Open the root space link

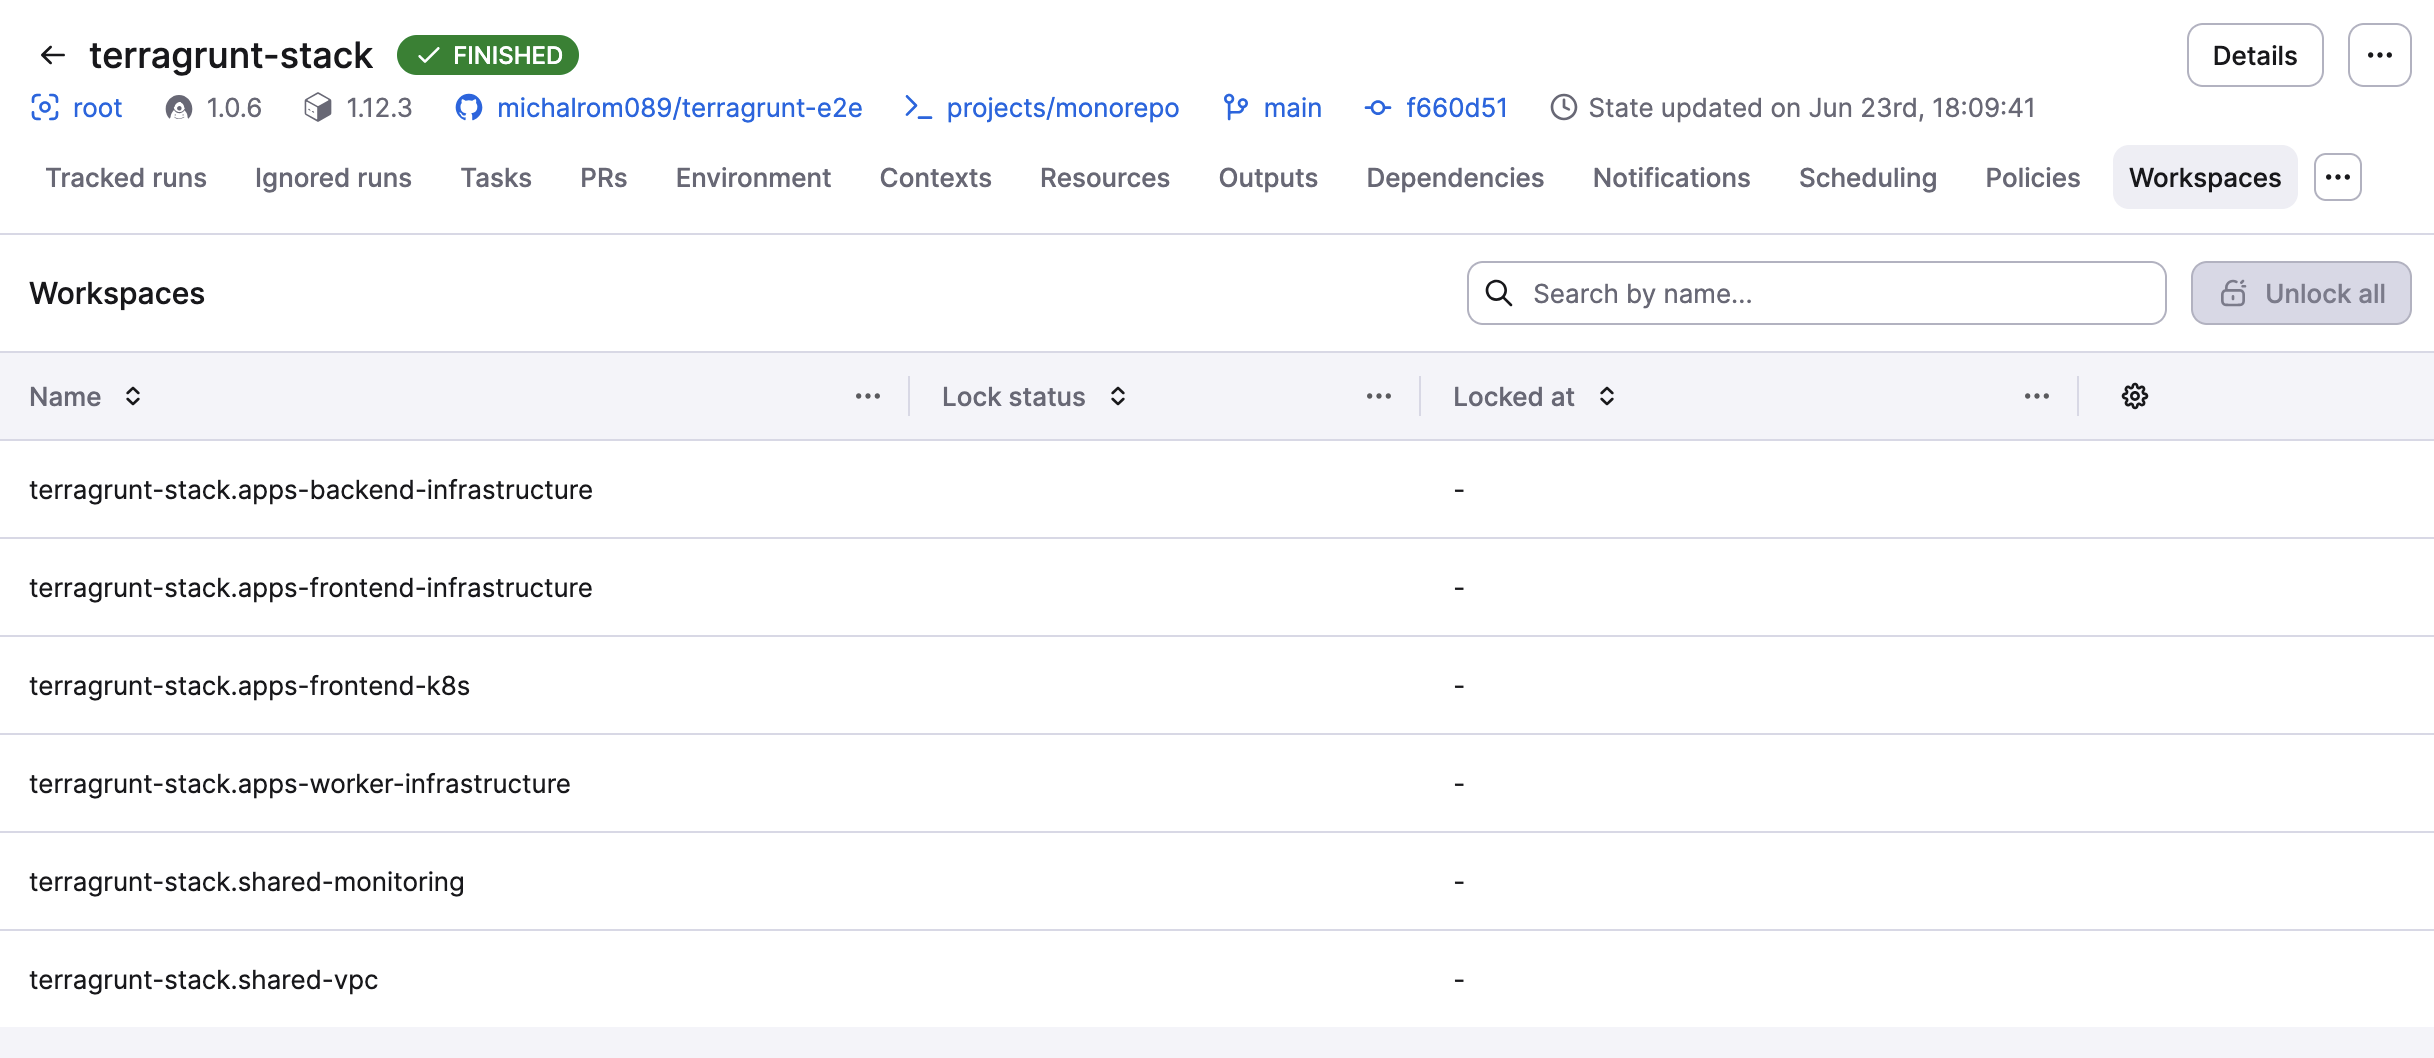click(x=97, y=108)
